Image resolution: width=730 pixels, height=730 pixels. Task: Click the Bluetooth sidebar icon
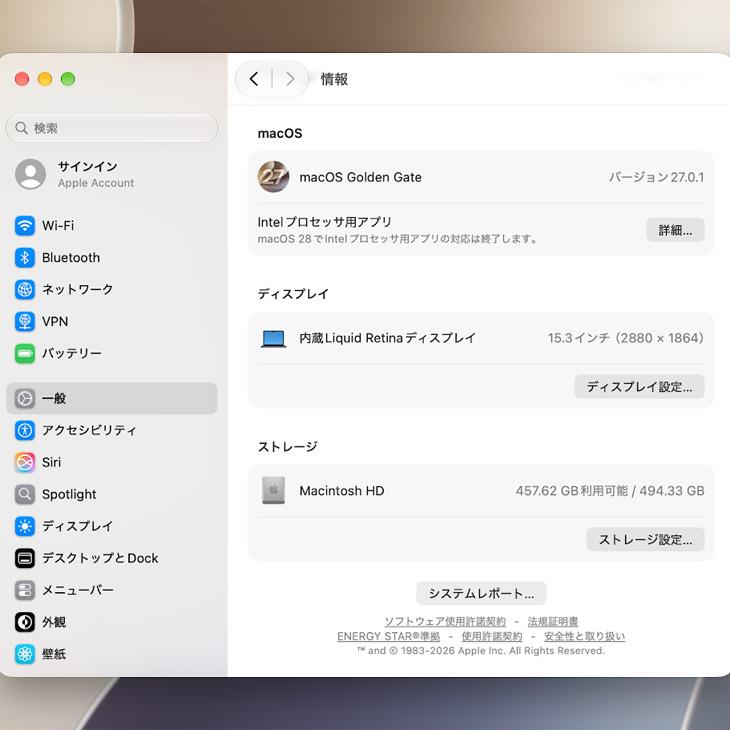[x=25, y=257]
